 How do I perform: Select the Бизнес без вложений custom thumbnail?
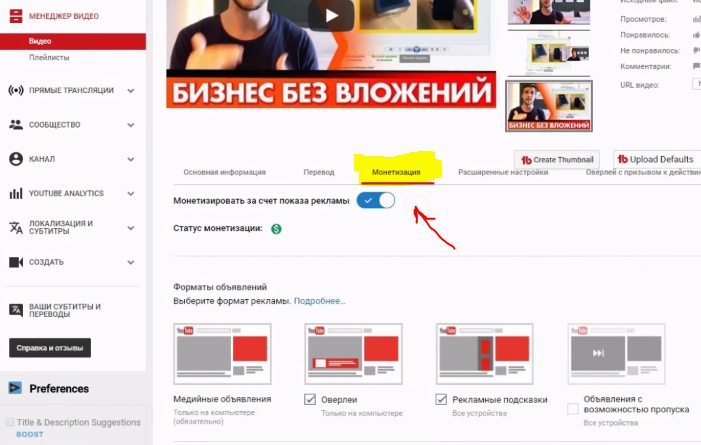549,106
